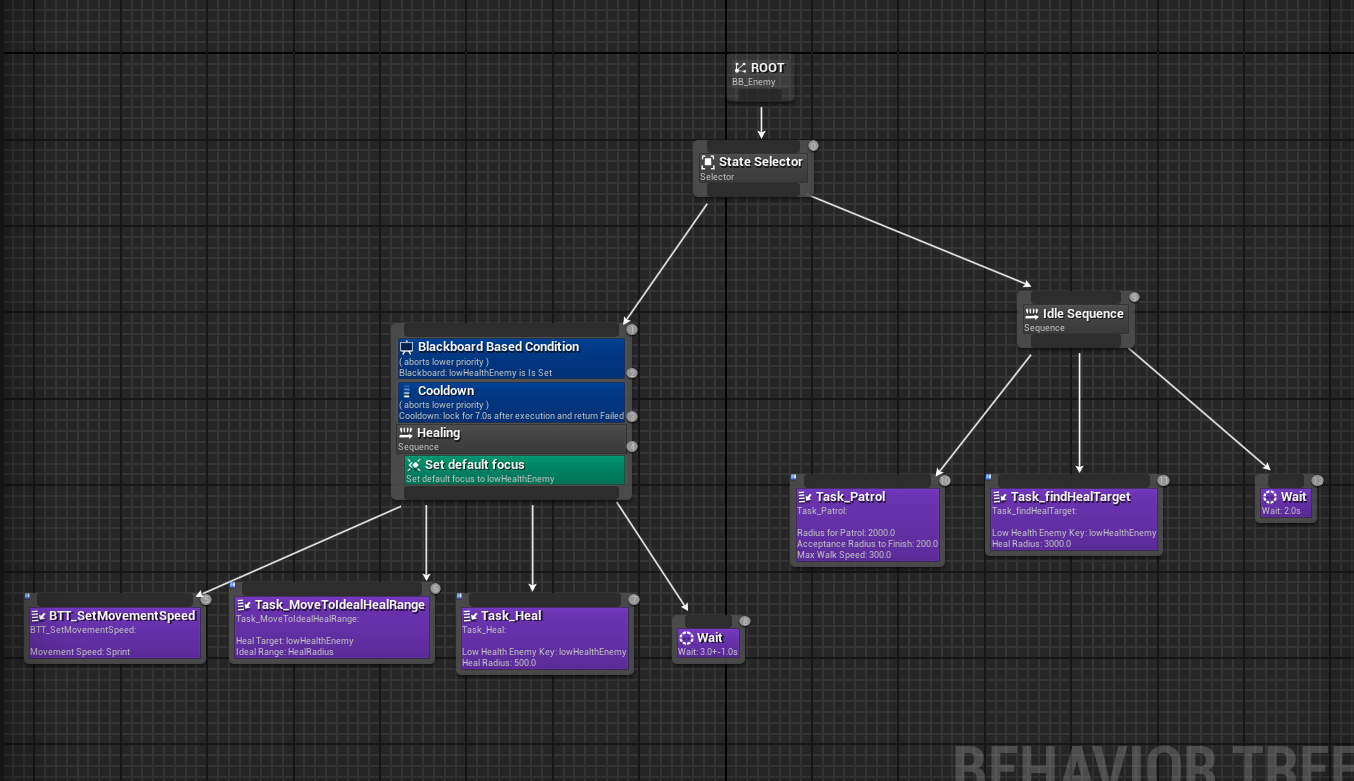Click the Cooldown decorator icon

coord(407,391)
